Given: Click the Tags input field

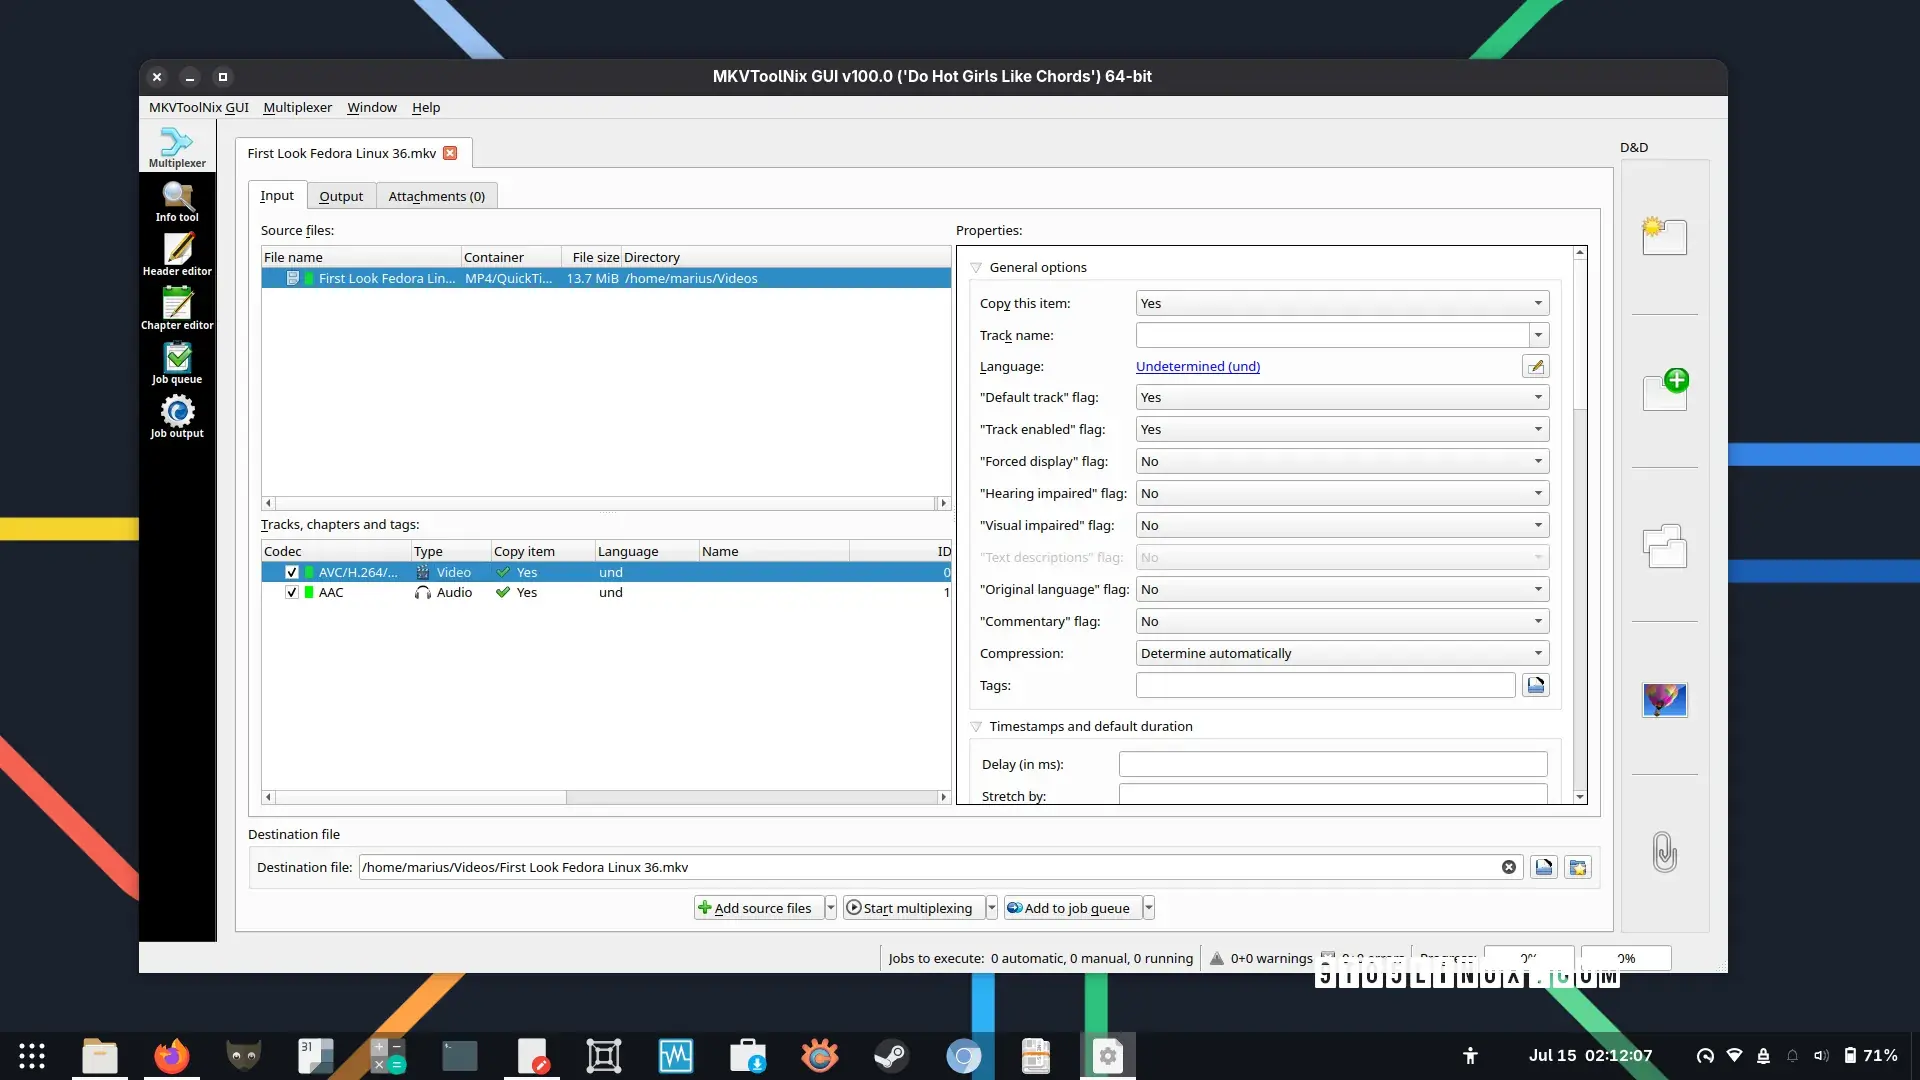Looking at the screenshot, I should [x=1326, y=685].
